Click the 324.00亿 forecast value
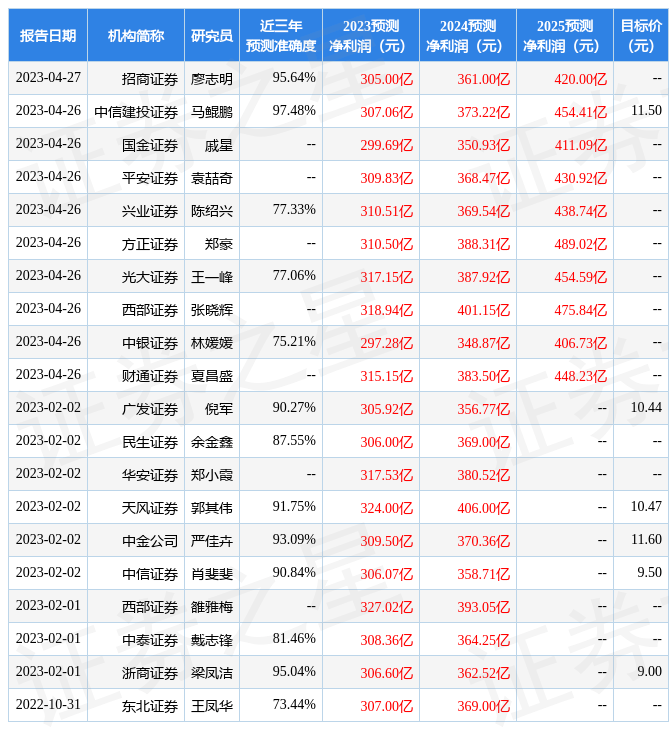 [x=386, y=508]
